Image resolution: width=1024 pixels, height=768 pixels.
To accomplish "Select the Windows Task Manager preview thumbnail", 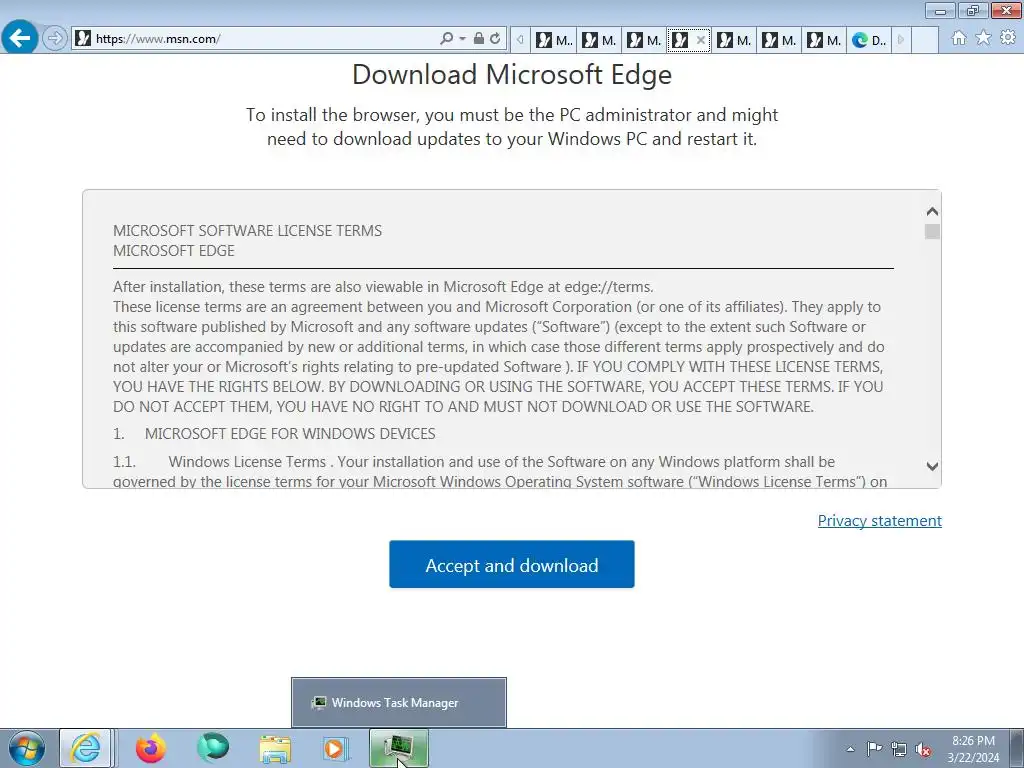I will [x=399, y=703].
